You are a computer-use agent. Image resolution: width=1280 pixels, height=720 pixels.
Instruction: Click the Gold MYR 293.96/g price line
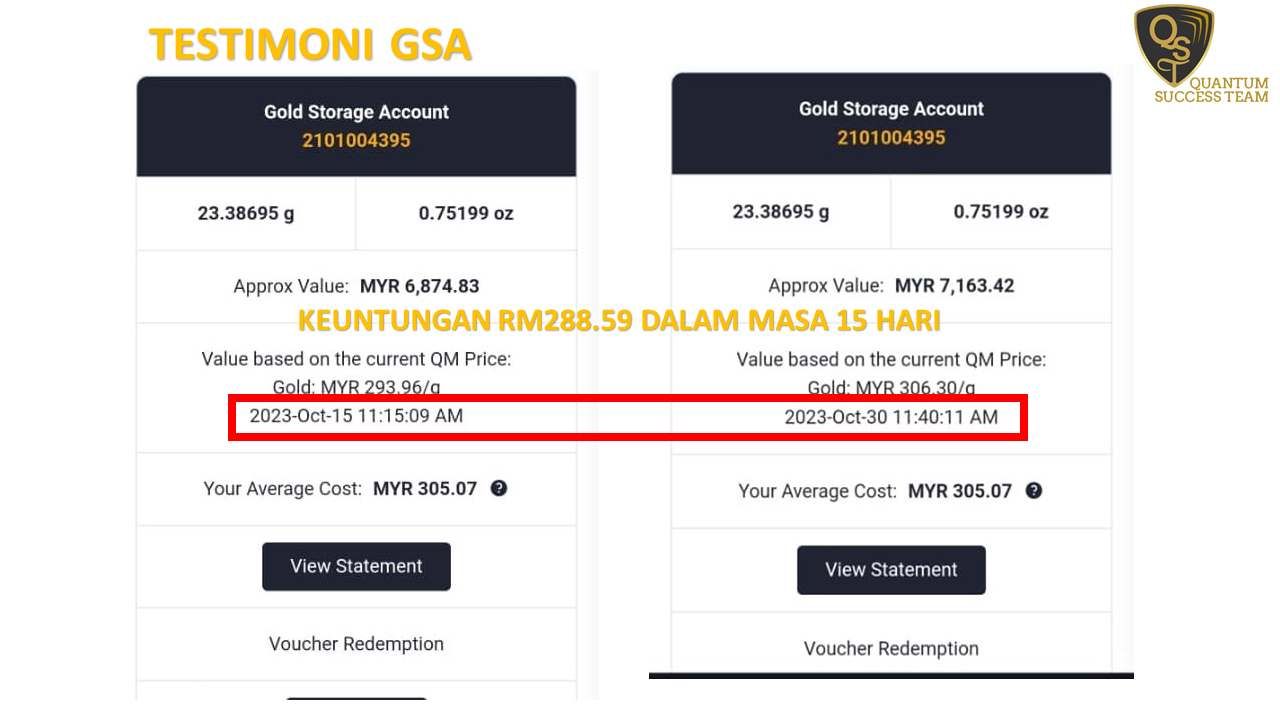(356, 386)
